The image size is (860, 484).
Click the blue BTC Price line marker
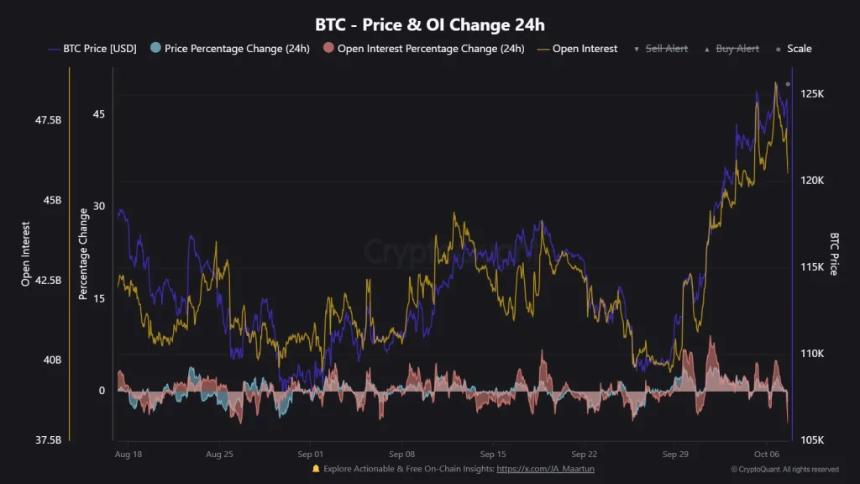[51, 48]
